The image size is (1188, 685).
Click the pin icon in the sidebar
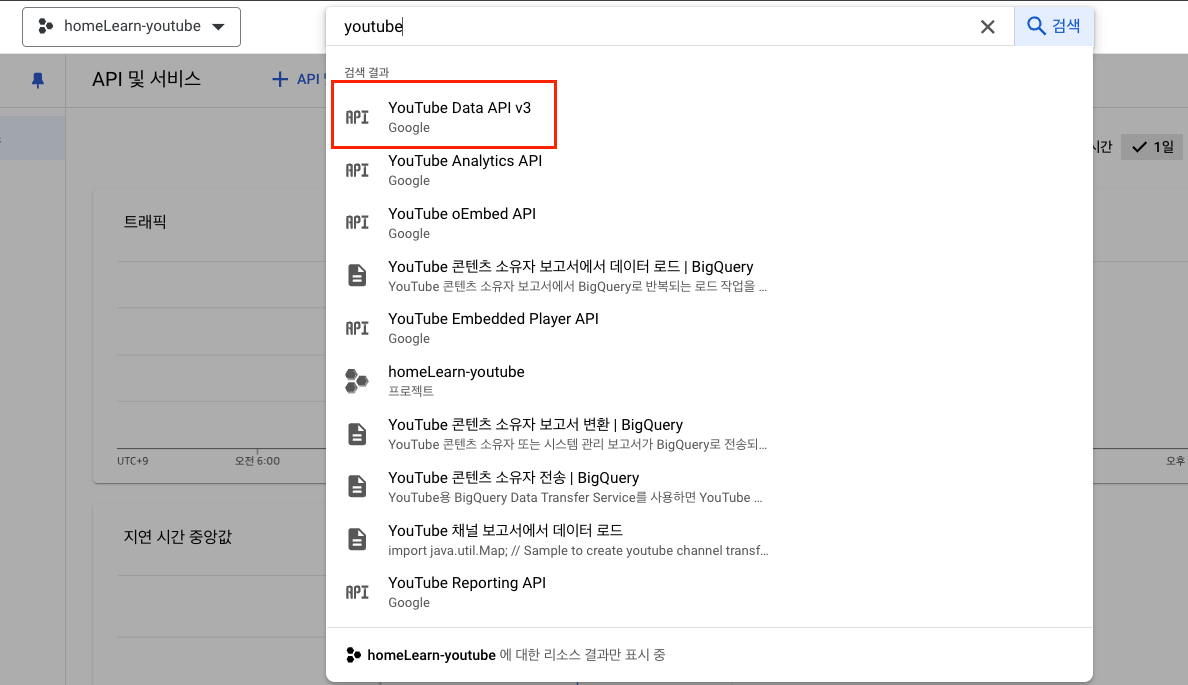click(x=38, y=80)
